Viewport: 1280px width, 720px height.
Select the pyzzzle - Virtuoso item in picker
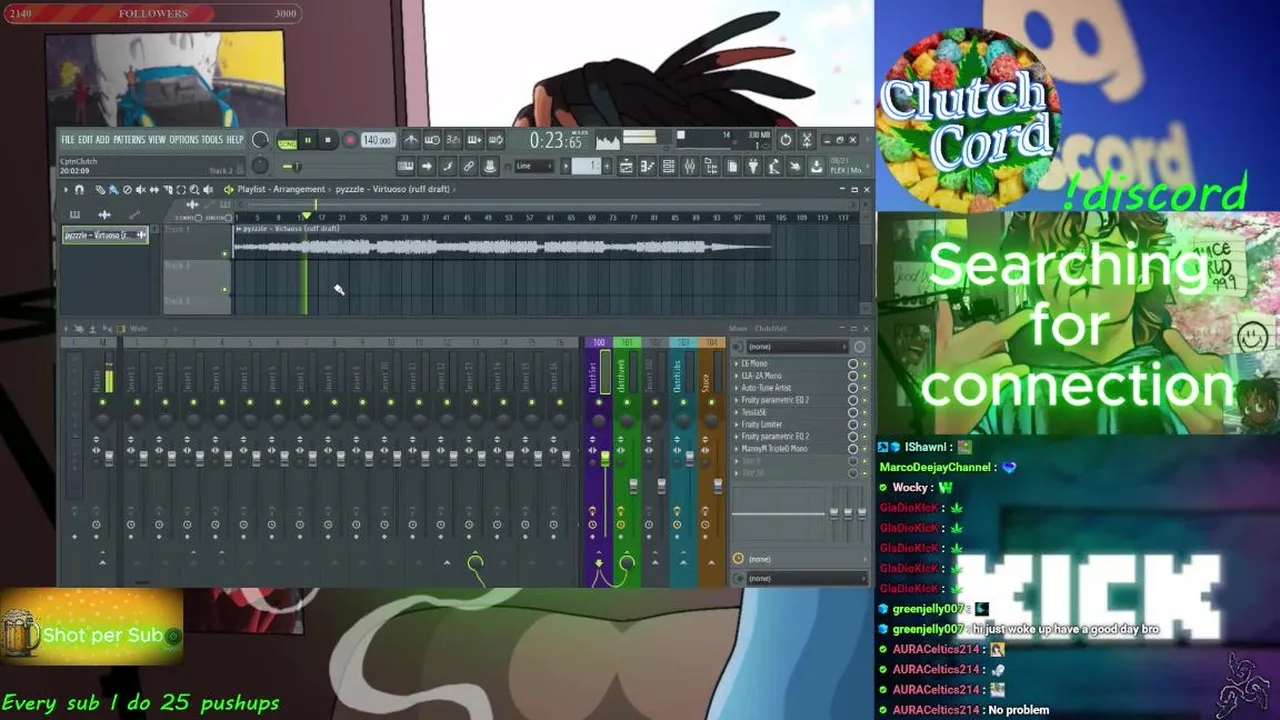pos(105,235)
